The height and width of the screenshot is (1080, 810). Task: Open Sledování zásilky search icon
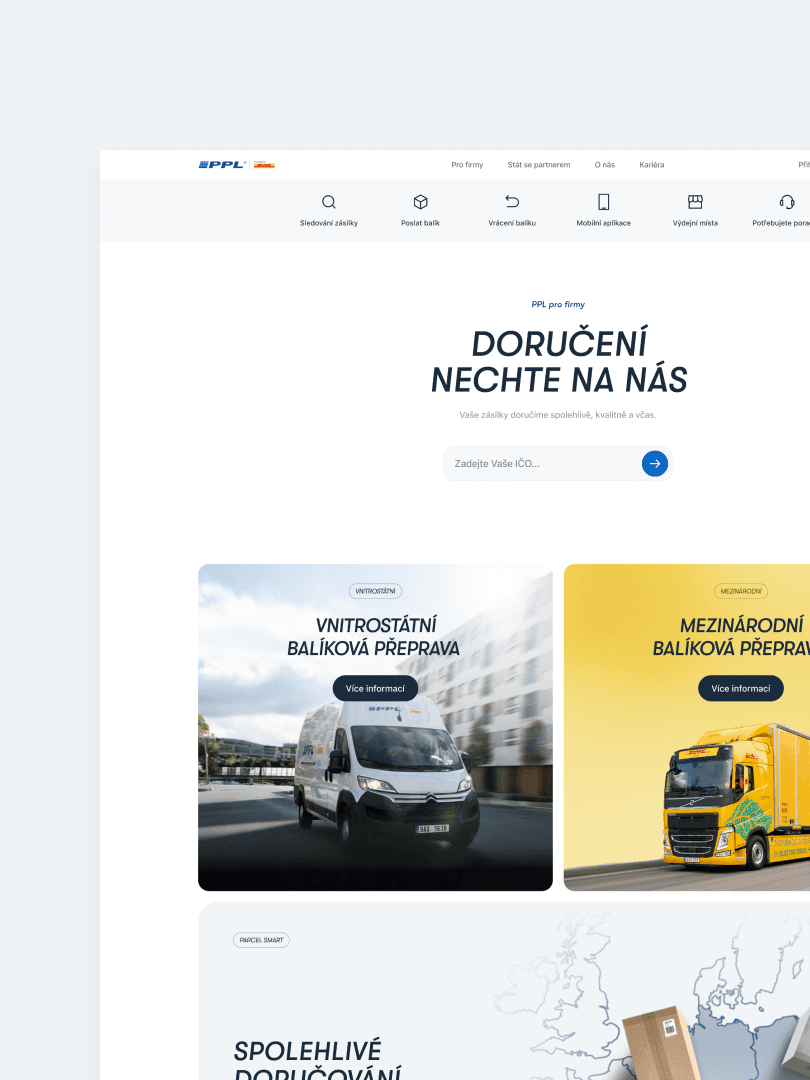coord(329,202)
